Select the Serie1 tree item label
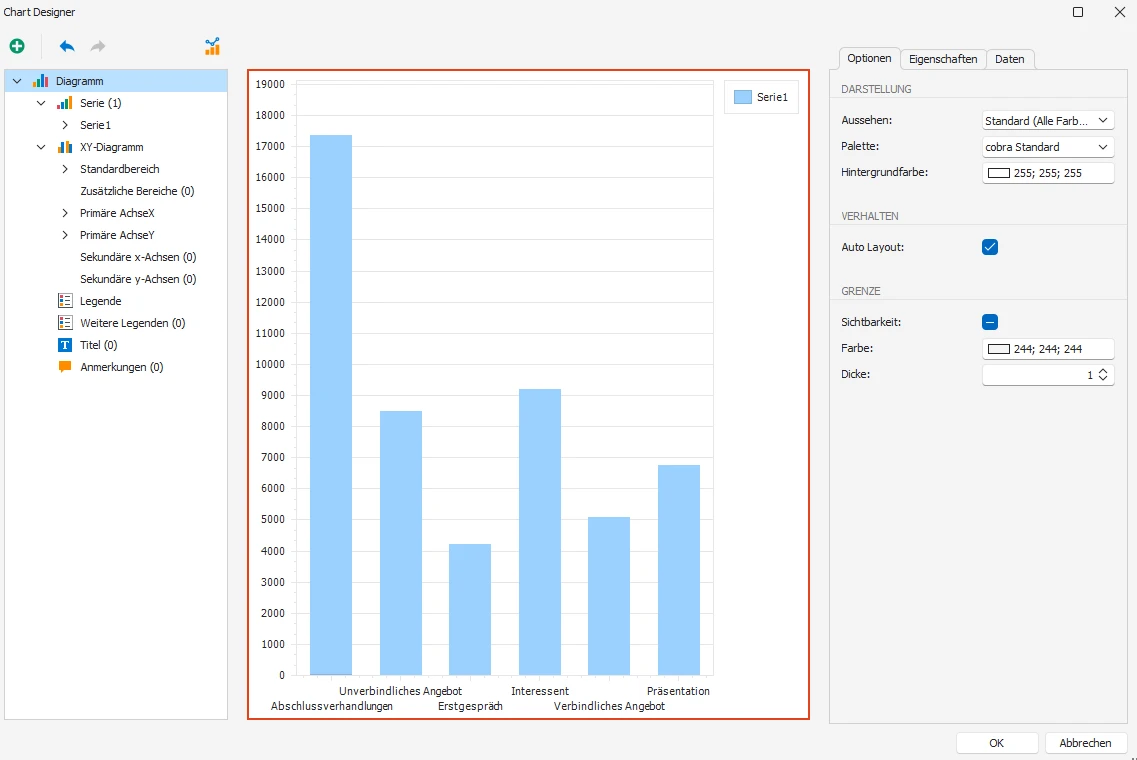This screenshot has width=1137, height=760. (x=95, y=125)
